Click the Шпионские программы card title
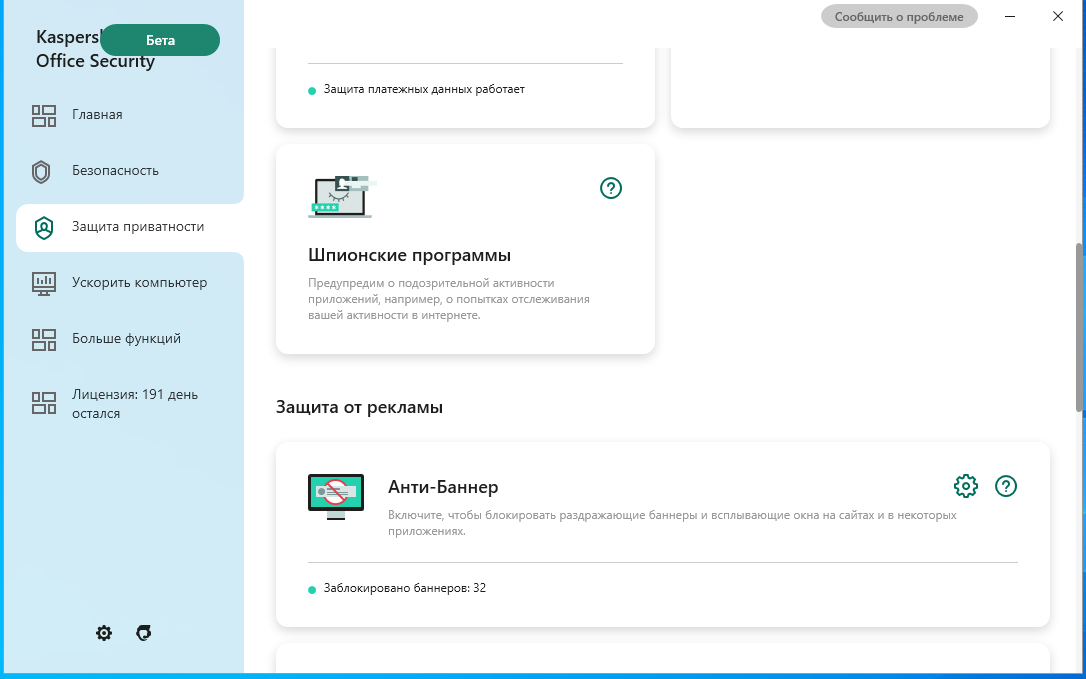The width and height of the screenshot is (1086, 679). [x=409, y=255]
